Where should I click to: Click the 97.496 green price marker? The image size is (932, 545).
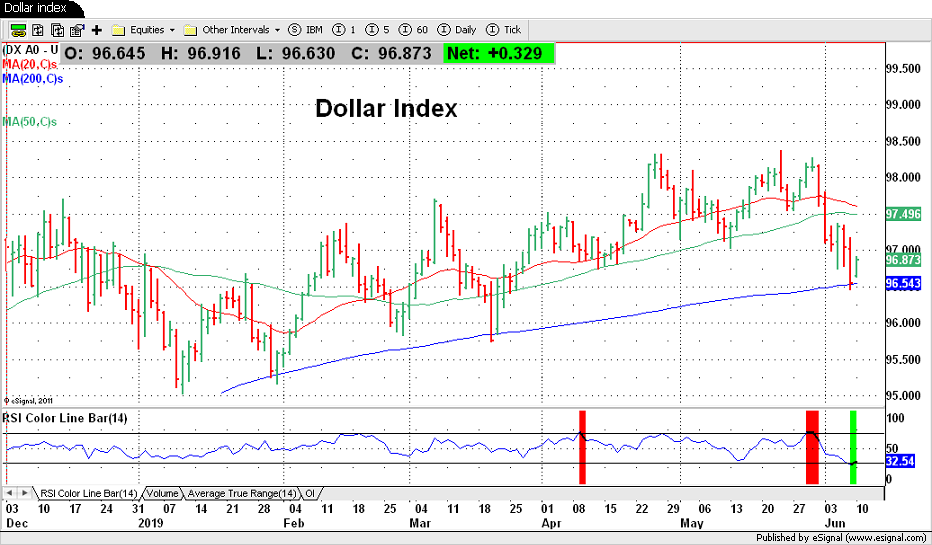point(903,214)
